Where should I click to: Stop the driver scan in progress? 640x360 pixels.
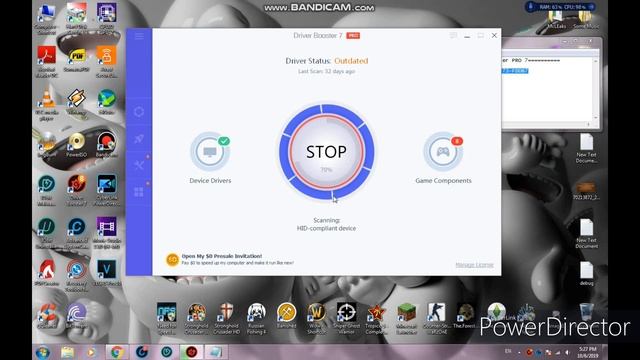pyautogui.click(x=327, y=152)
